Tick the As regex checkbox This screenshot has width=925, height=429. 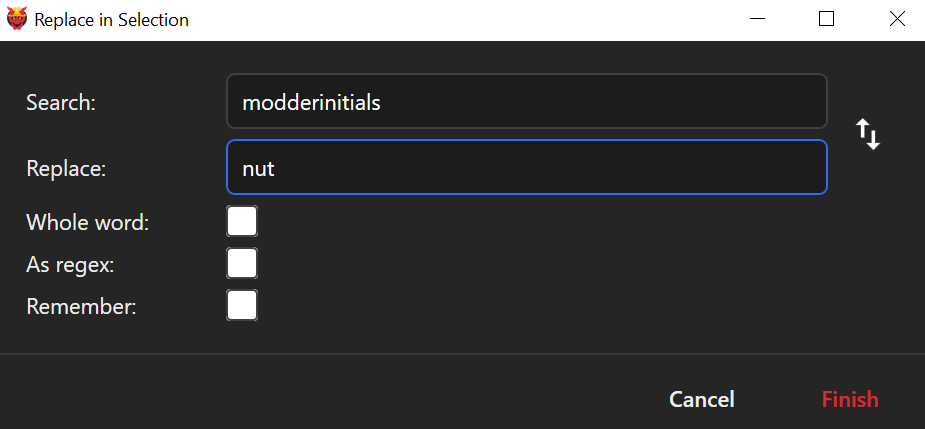[x=242, y=263]
